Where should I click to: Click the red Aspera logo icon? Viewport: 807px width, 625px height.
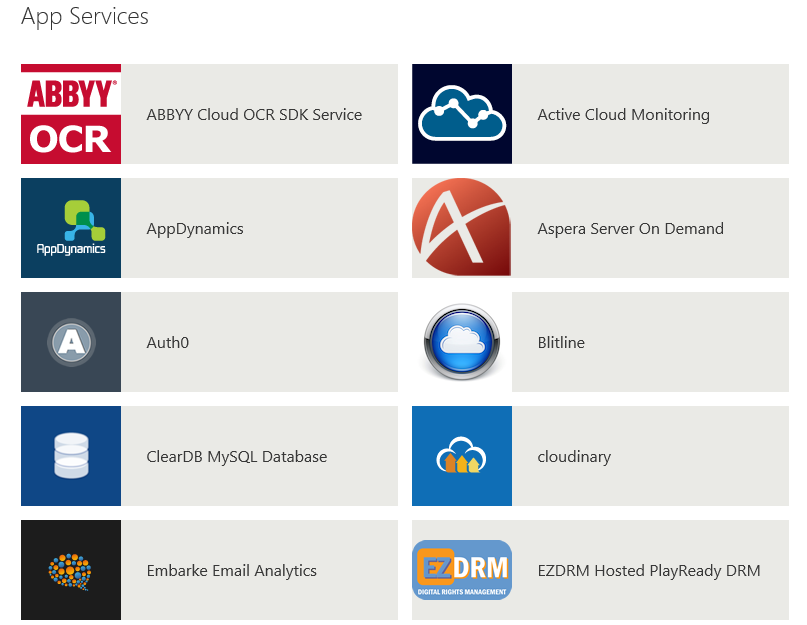coord(462,228)
